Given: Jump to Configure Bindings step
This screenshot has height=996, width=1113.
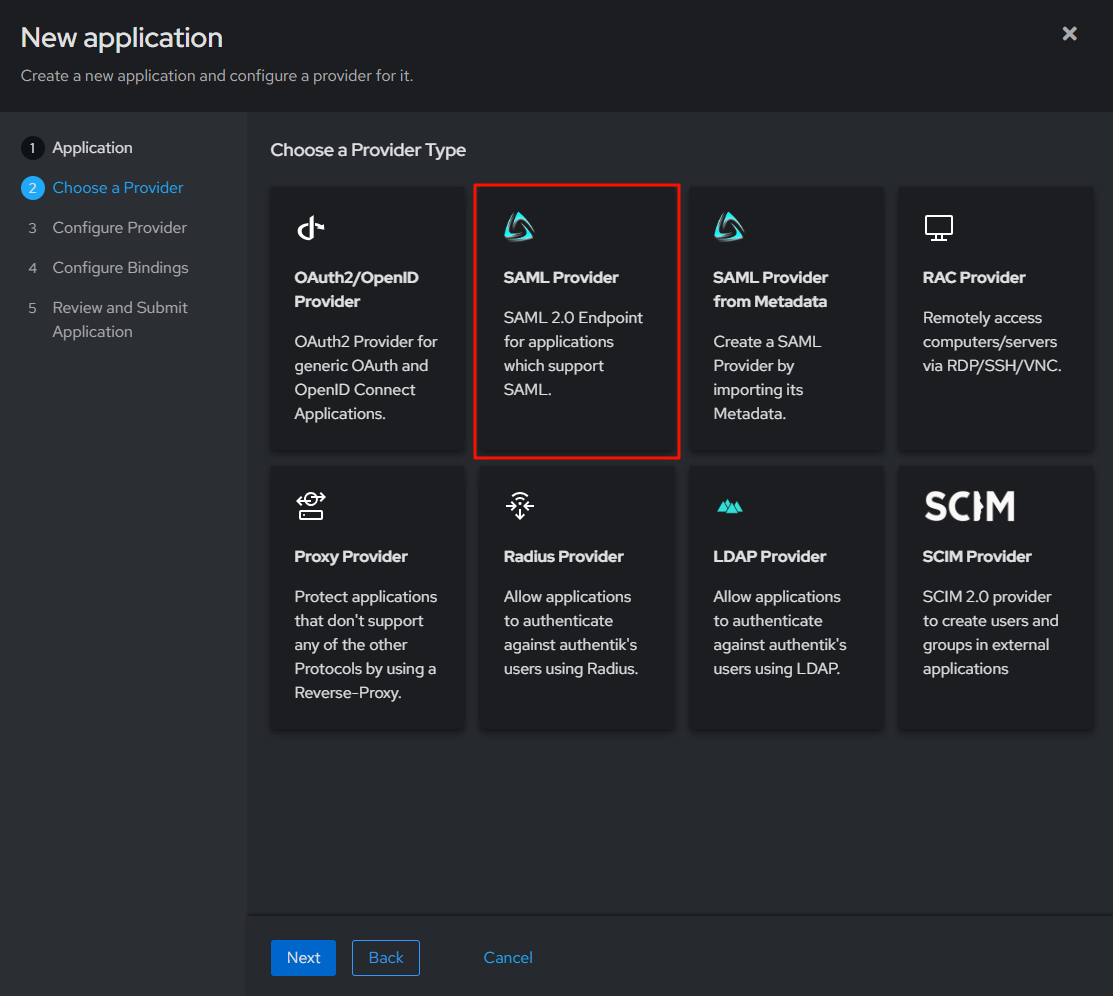Looking at the screenshot, I should 120,268.
